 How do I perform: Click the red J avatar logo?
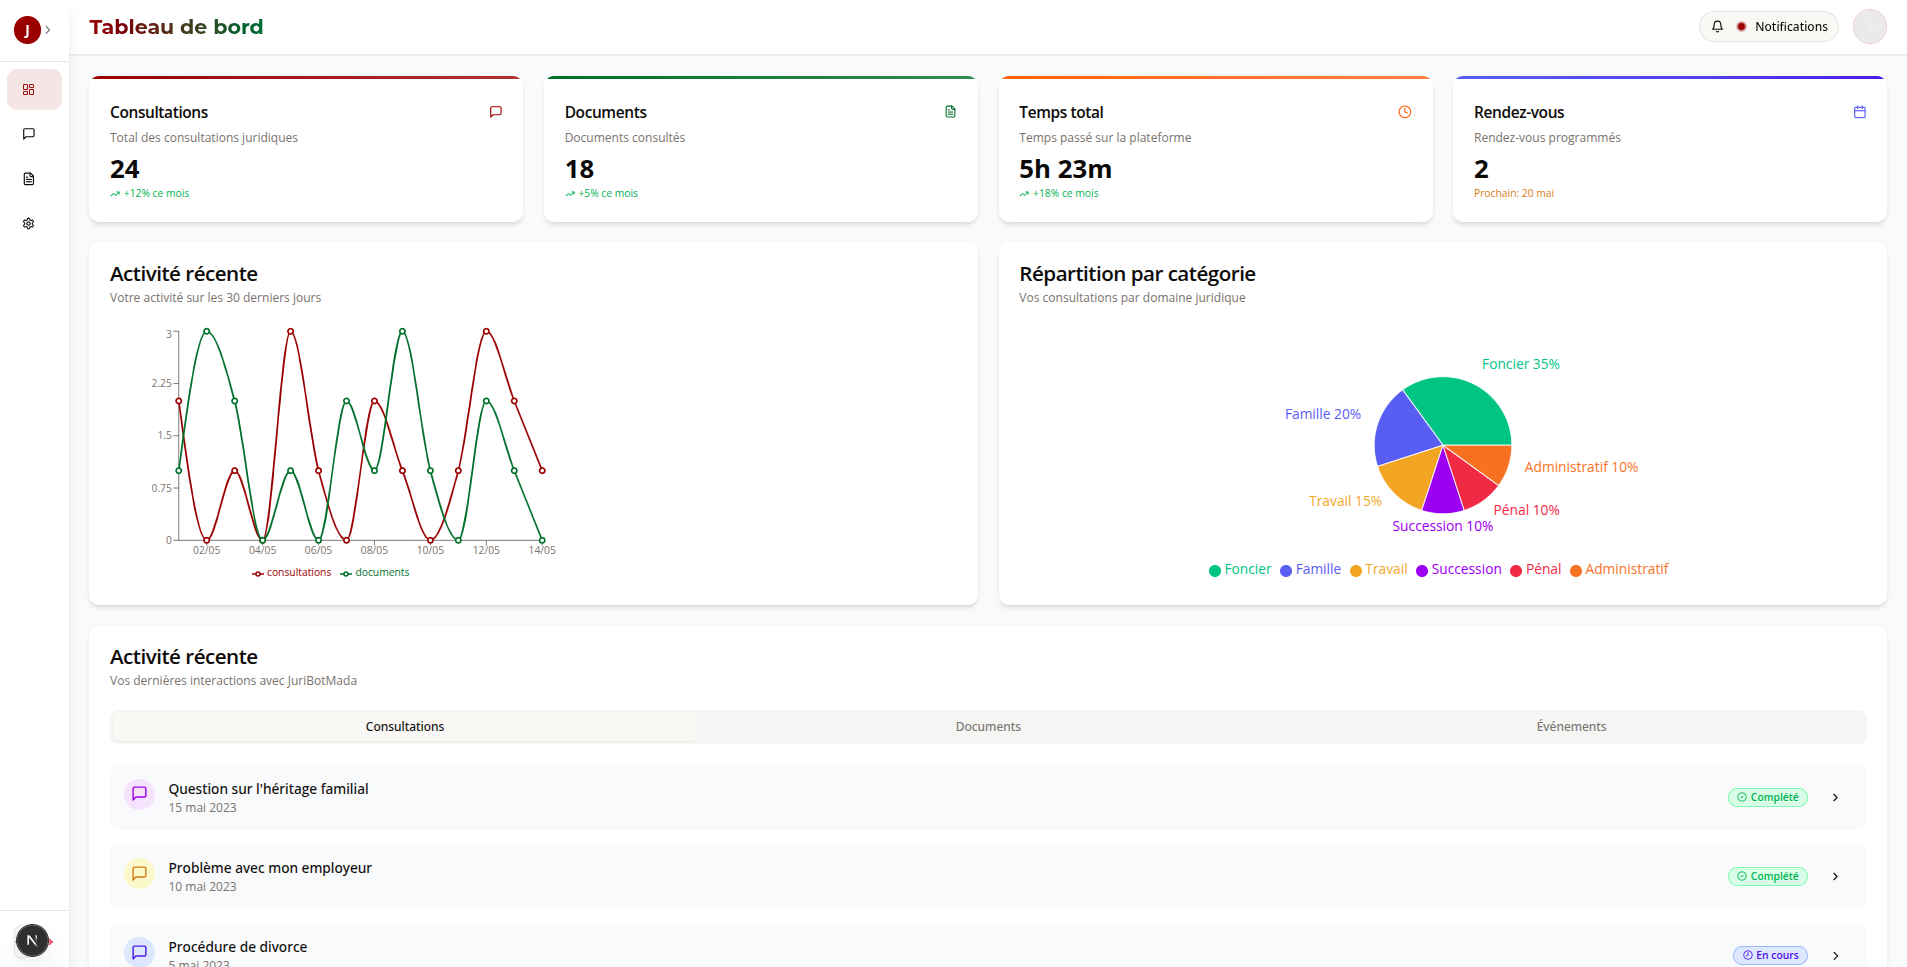pos(27,30)
